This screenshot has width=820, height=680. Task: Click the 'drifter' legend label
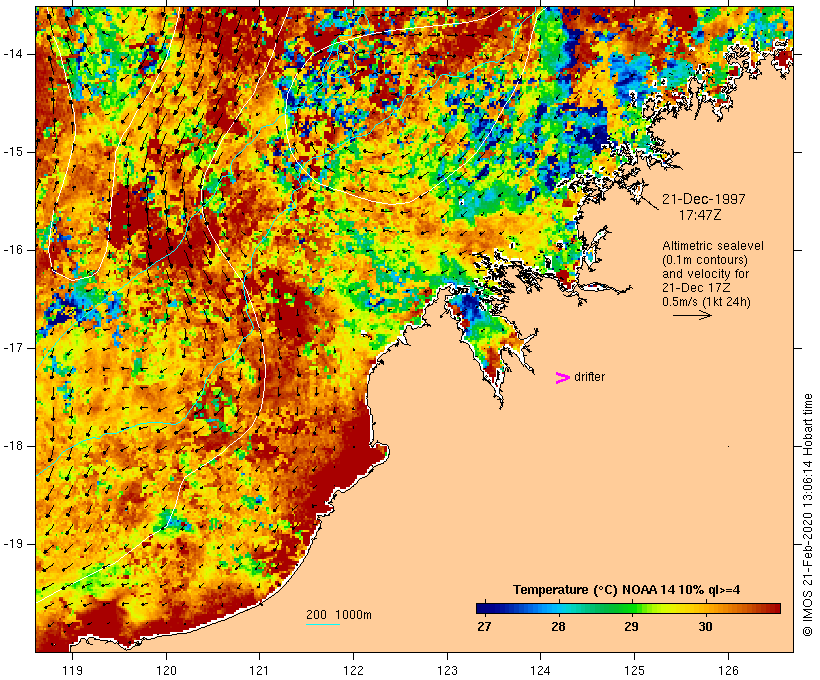[x=589, y=377]
